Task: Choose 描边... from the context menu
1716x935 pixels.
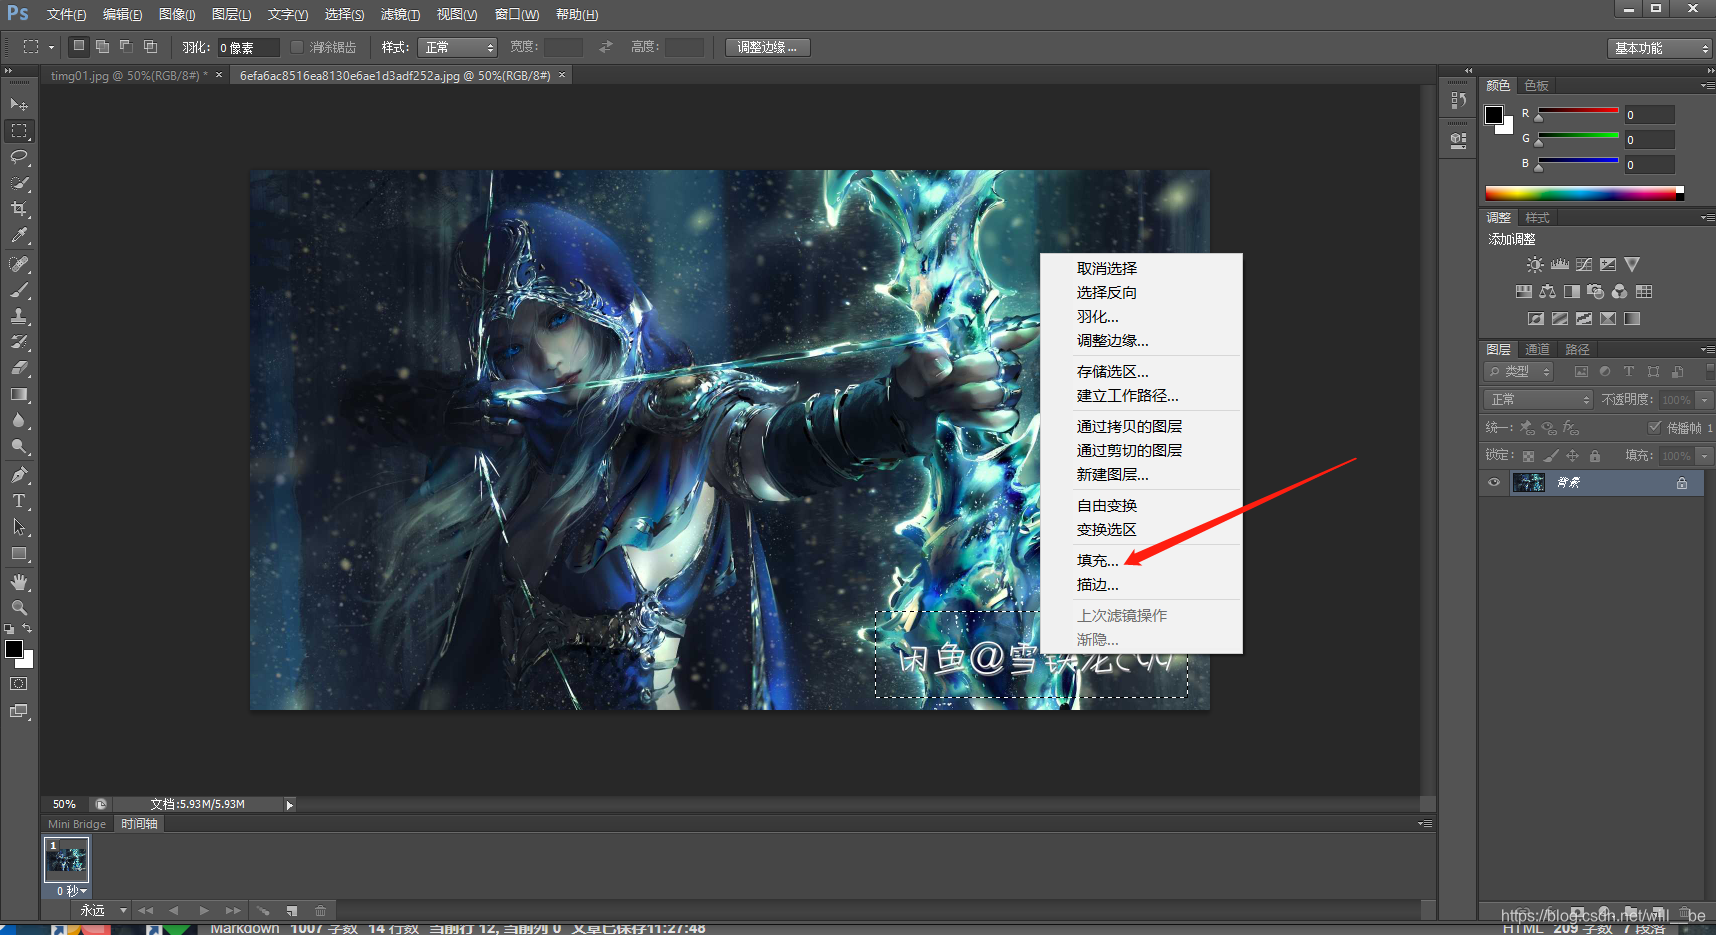Action: point(1097,585)
